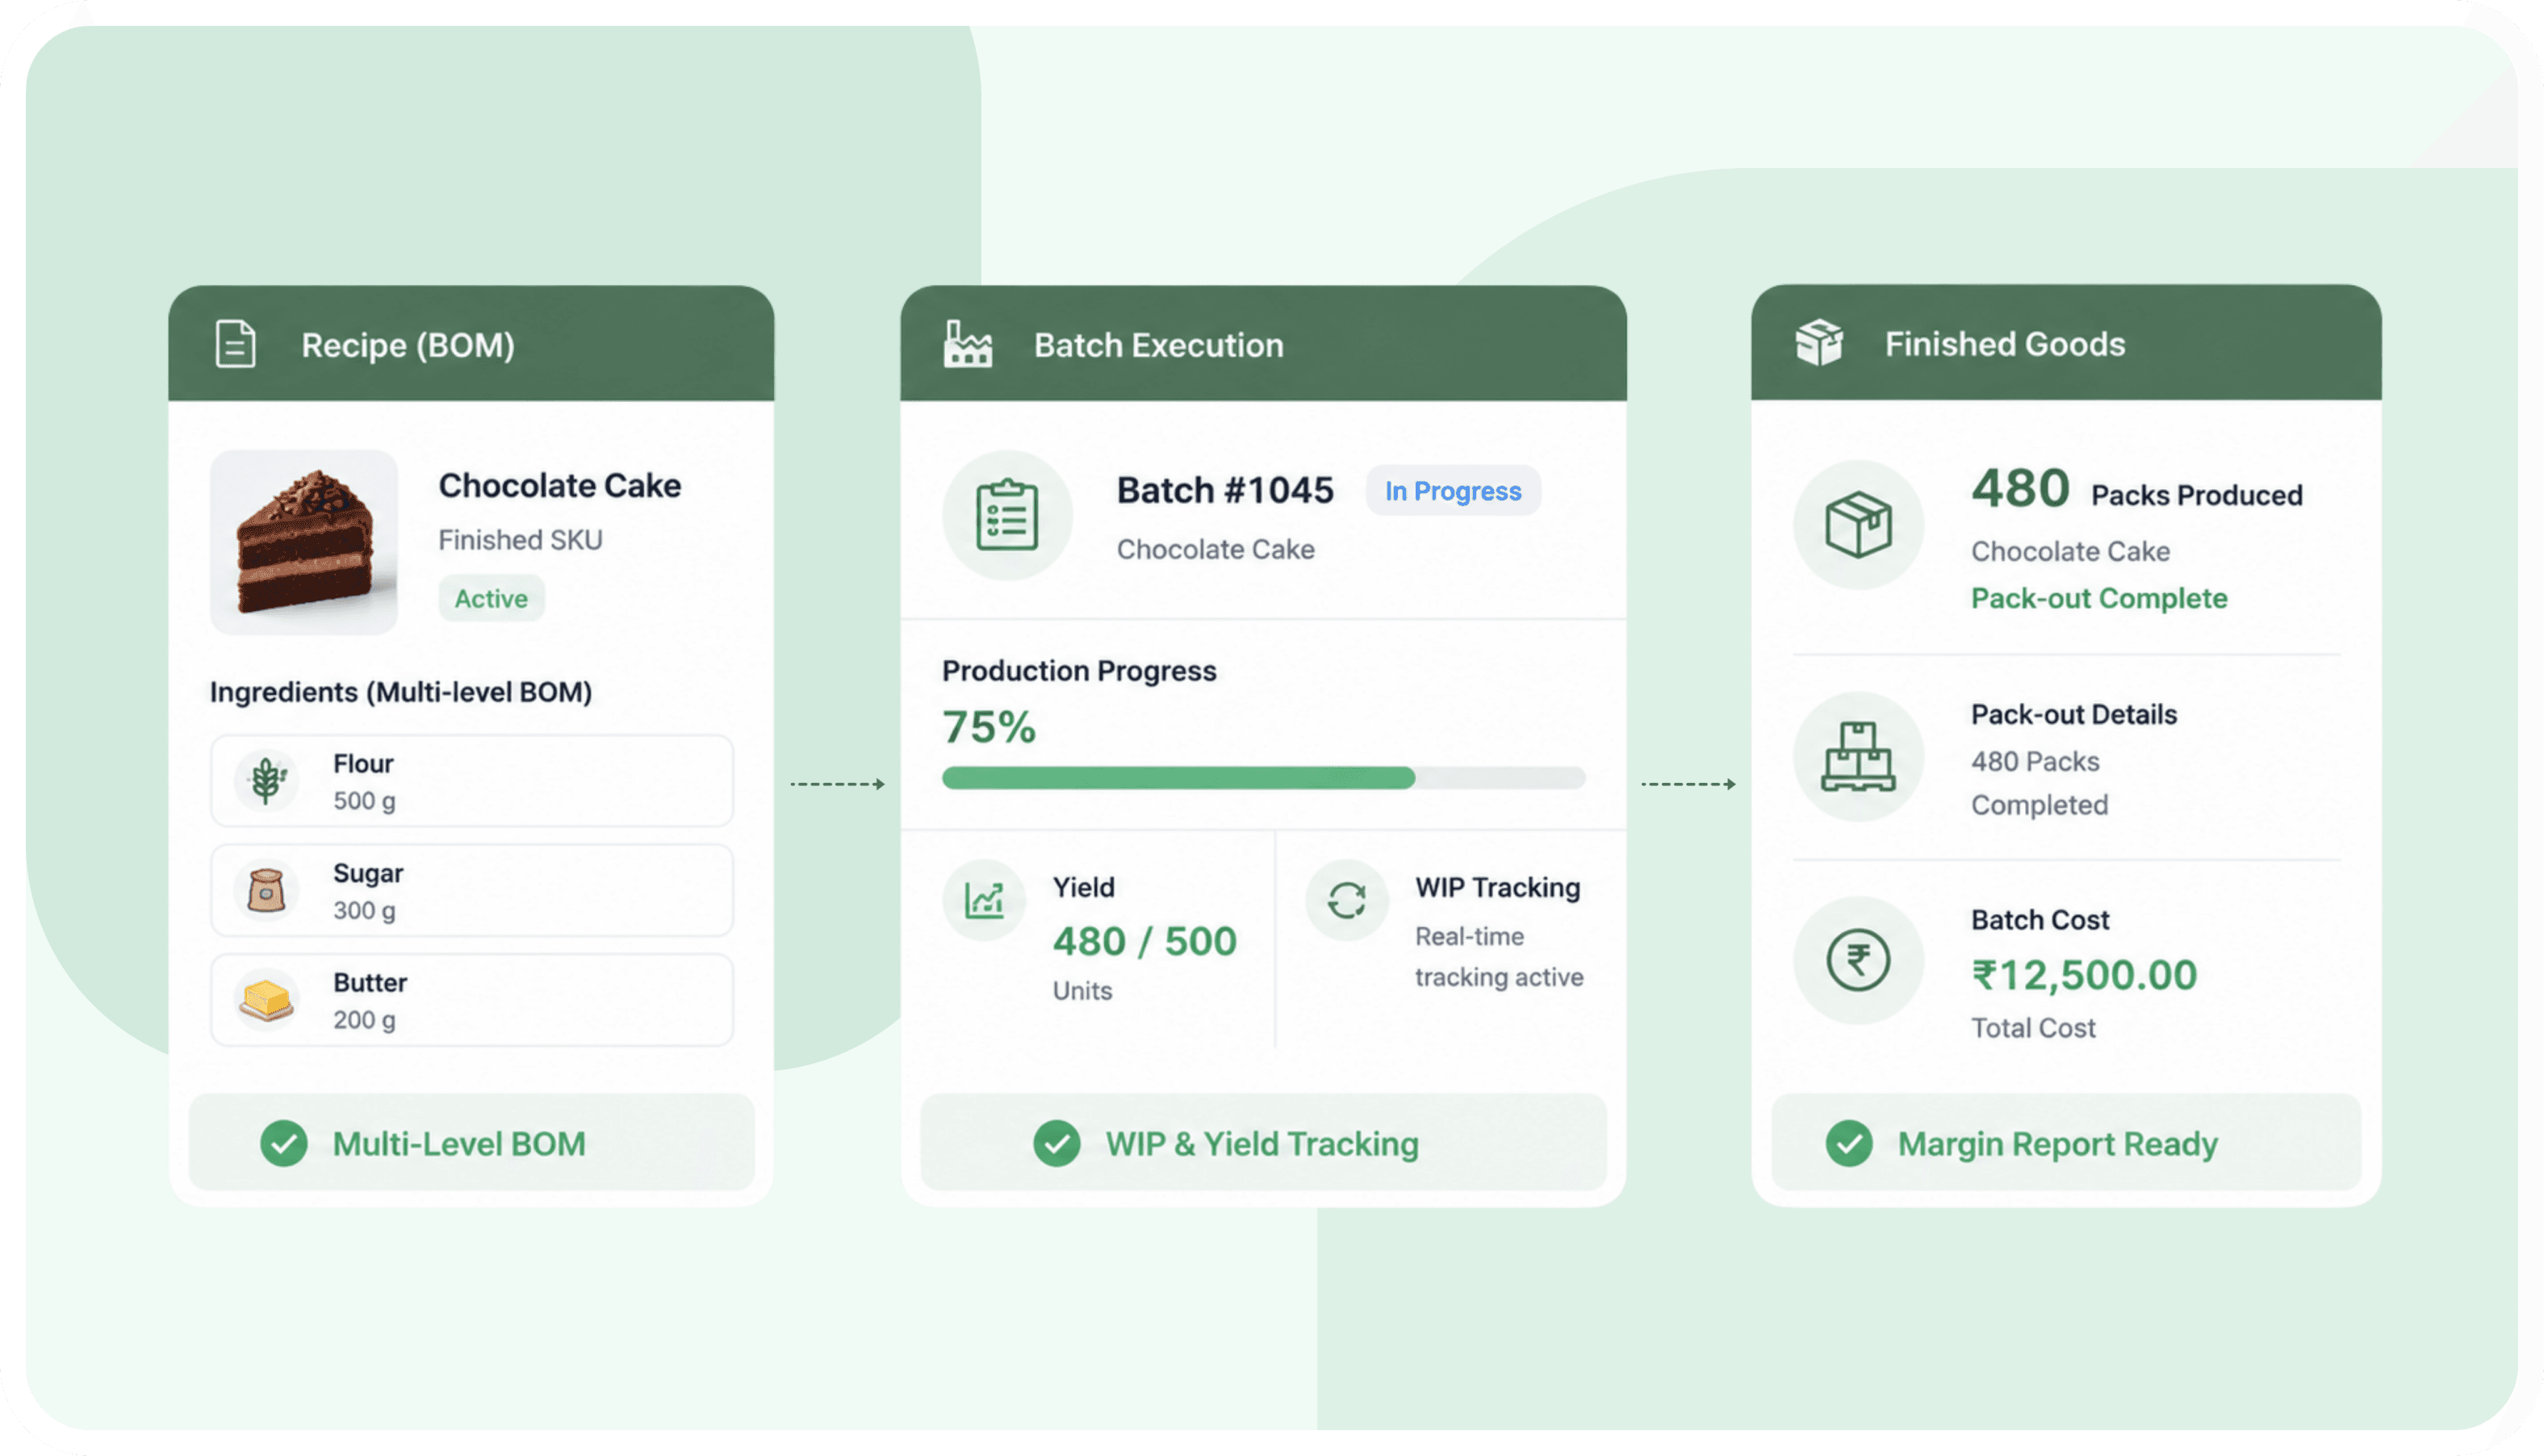This screenshot has height=1456, width=2544.
Task: Click the Chocolate Cake recipe title
Action: pos(560,485)
